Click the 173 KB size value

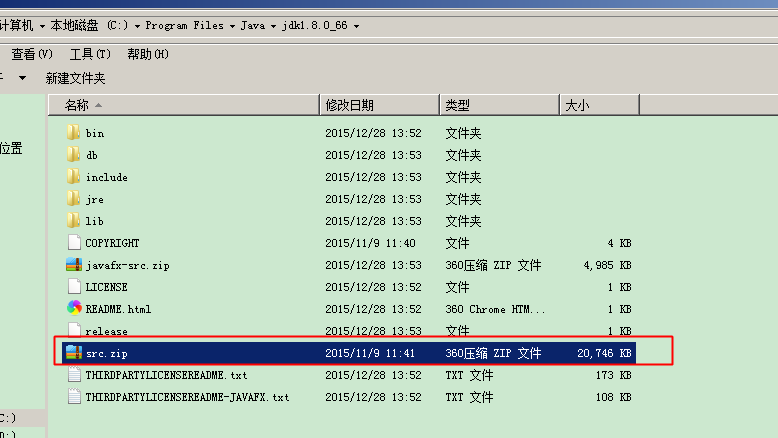613,375
